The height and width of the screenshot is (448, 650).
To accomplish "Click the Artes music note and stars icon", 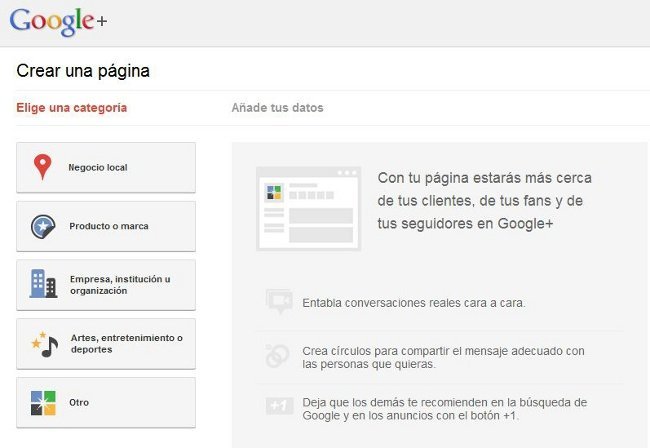I will point(43,344).
